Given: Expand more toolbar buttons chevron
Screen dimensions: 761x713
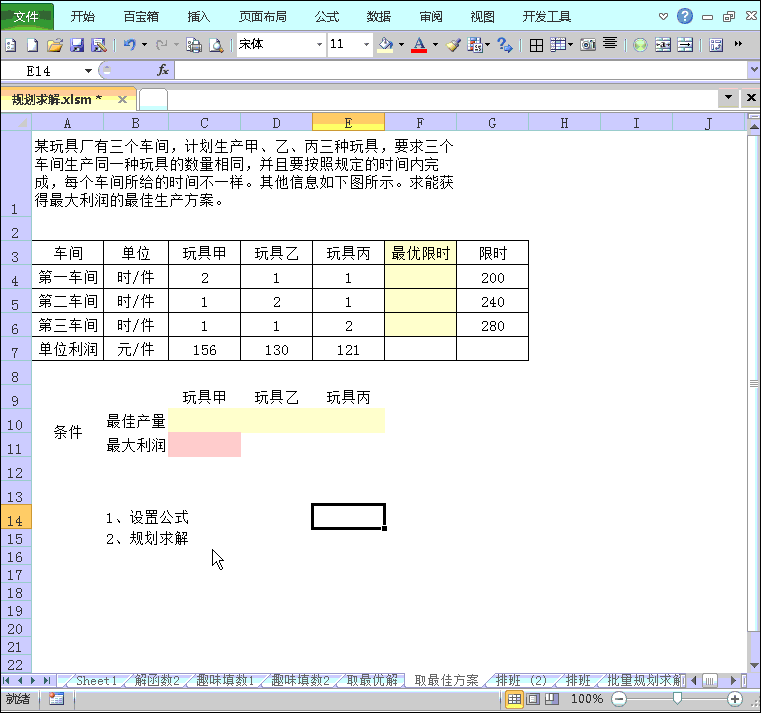Looking at the screenshot, I should tap(738, 44).
